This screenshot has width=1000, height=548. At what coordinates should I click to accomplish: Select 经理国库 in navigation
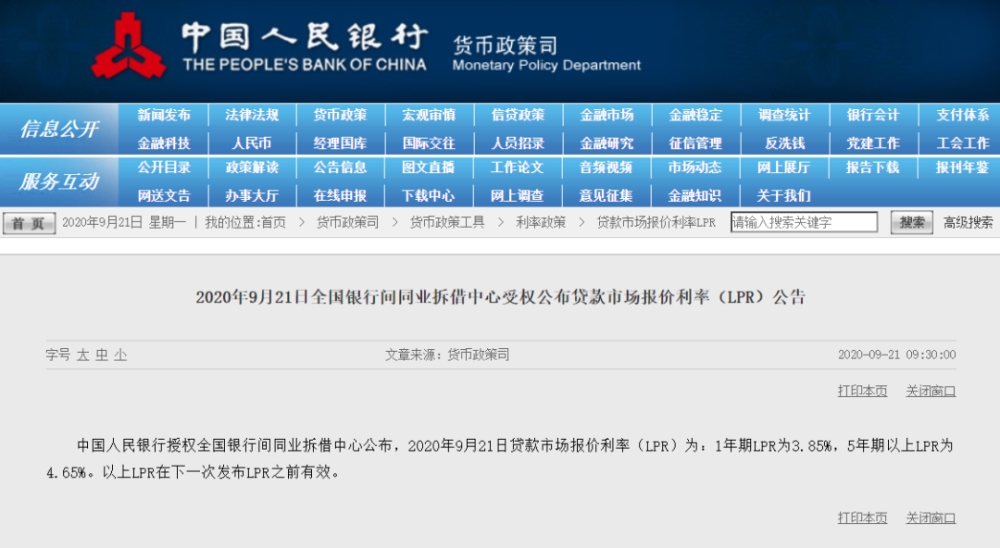(340, 143)
